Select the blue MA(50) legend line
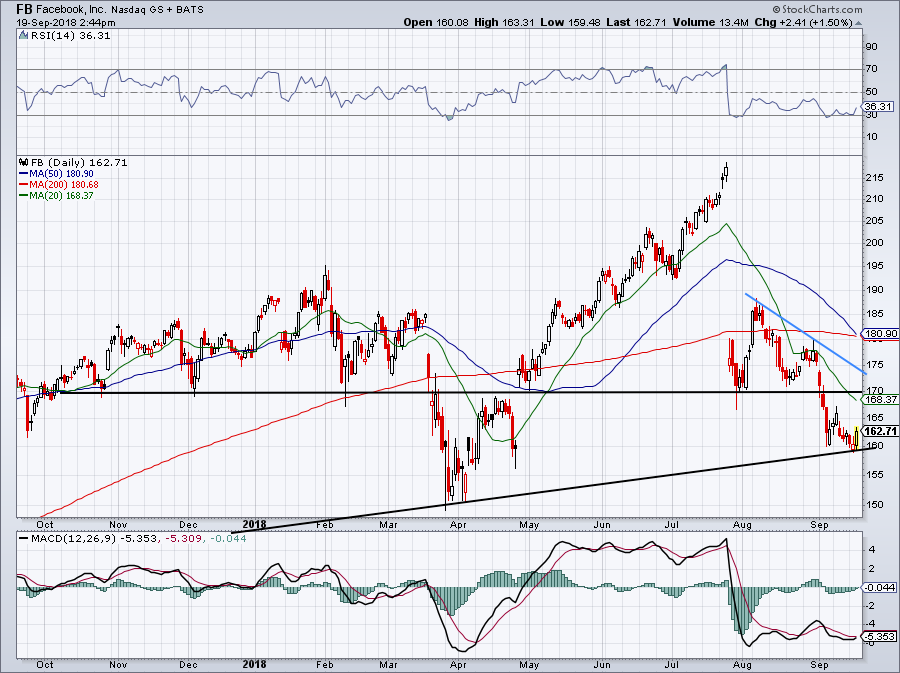Screen dimensions: 900x673 coord(24,174)
